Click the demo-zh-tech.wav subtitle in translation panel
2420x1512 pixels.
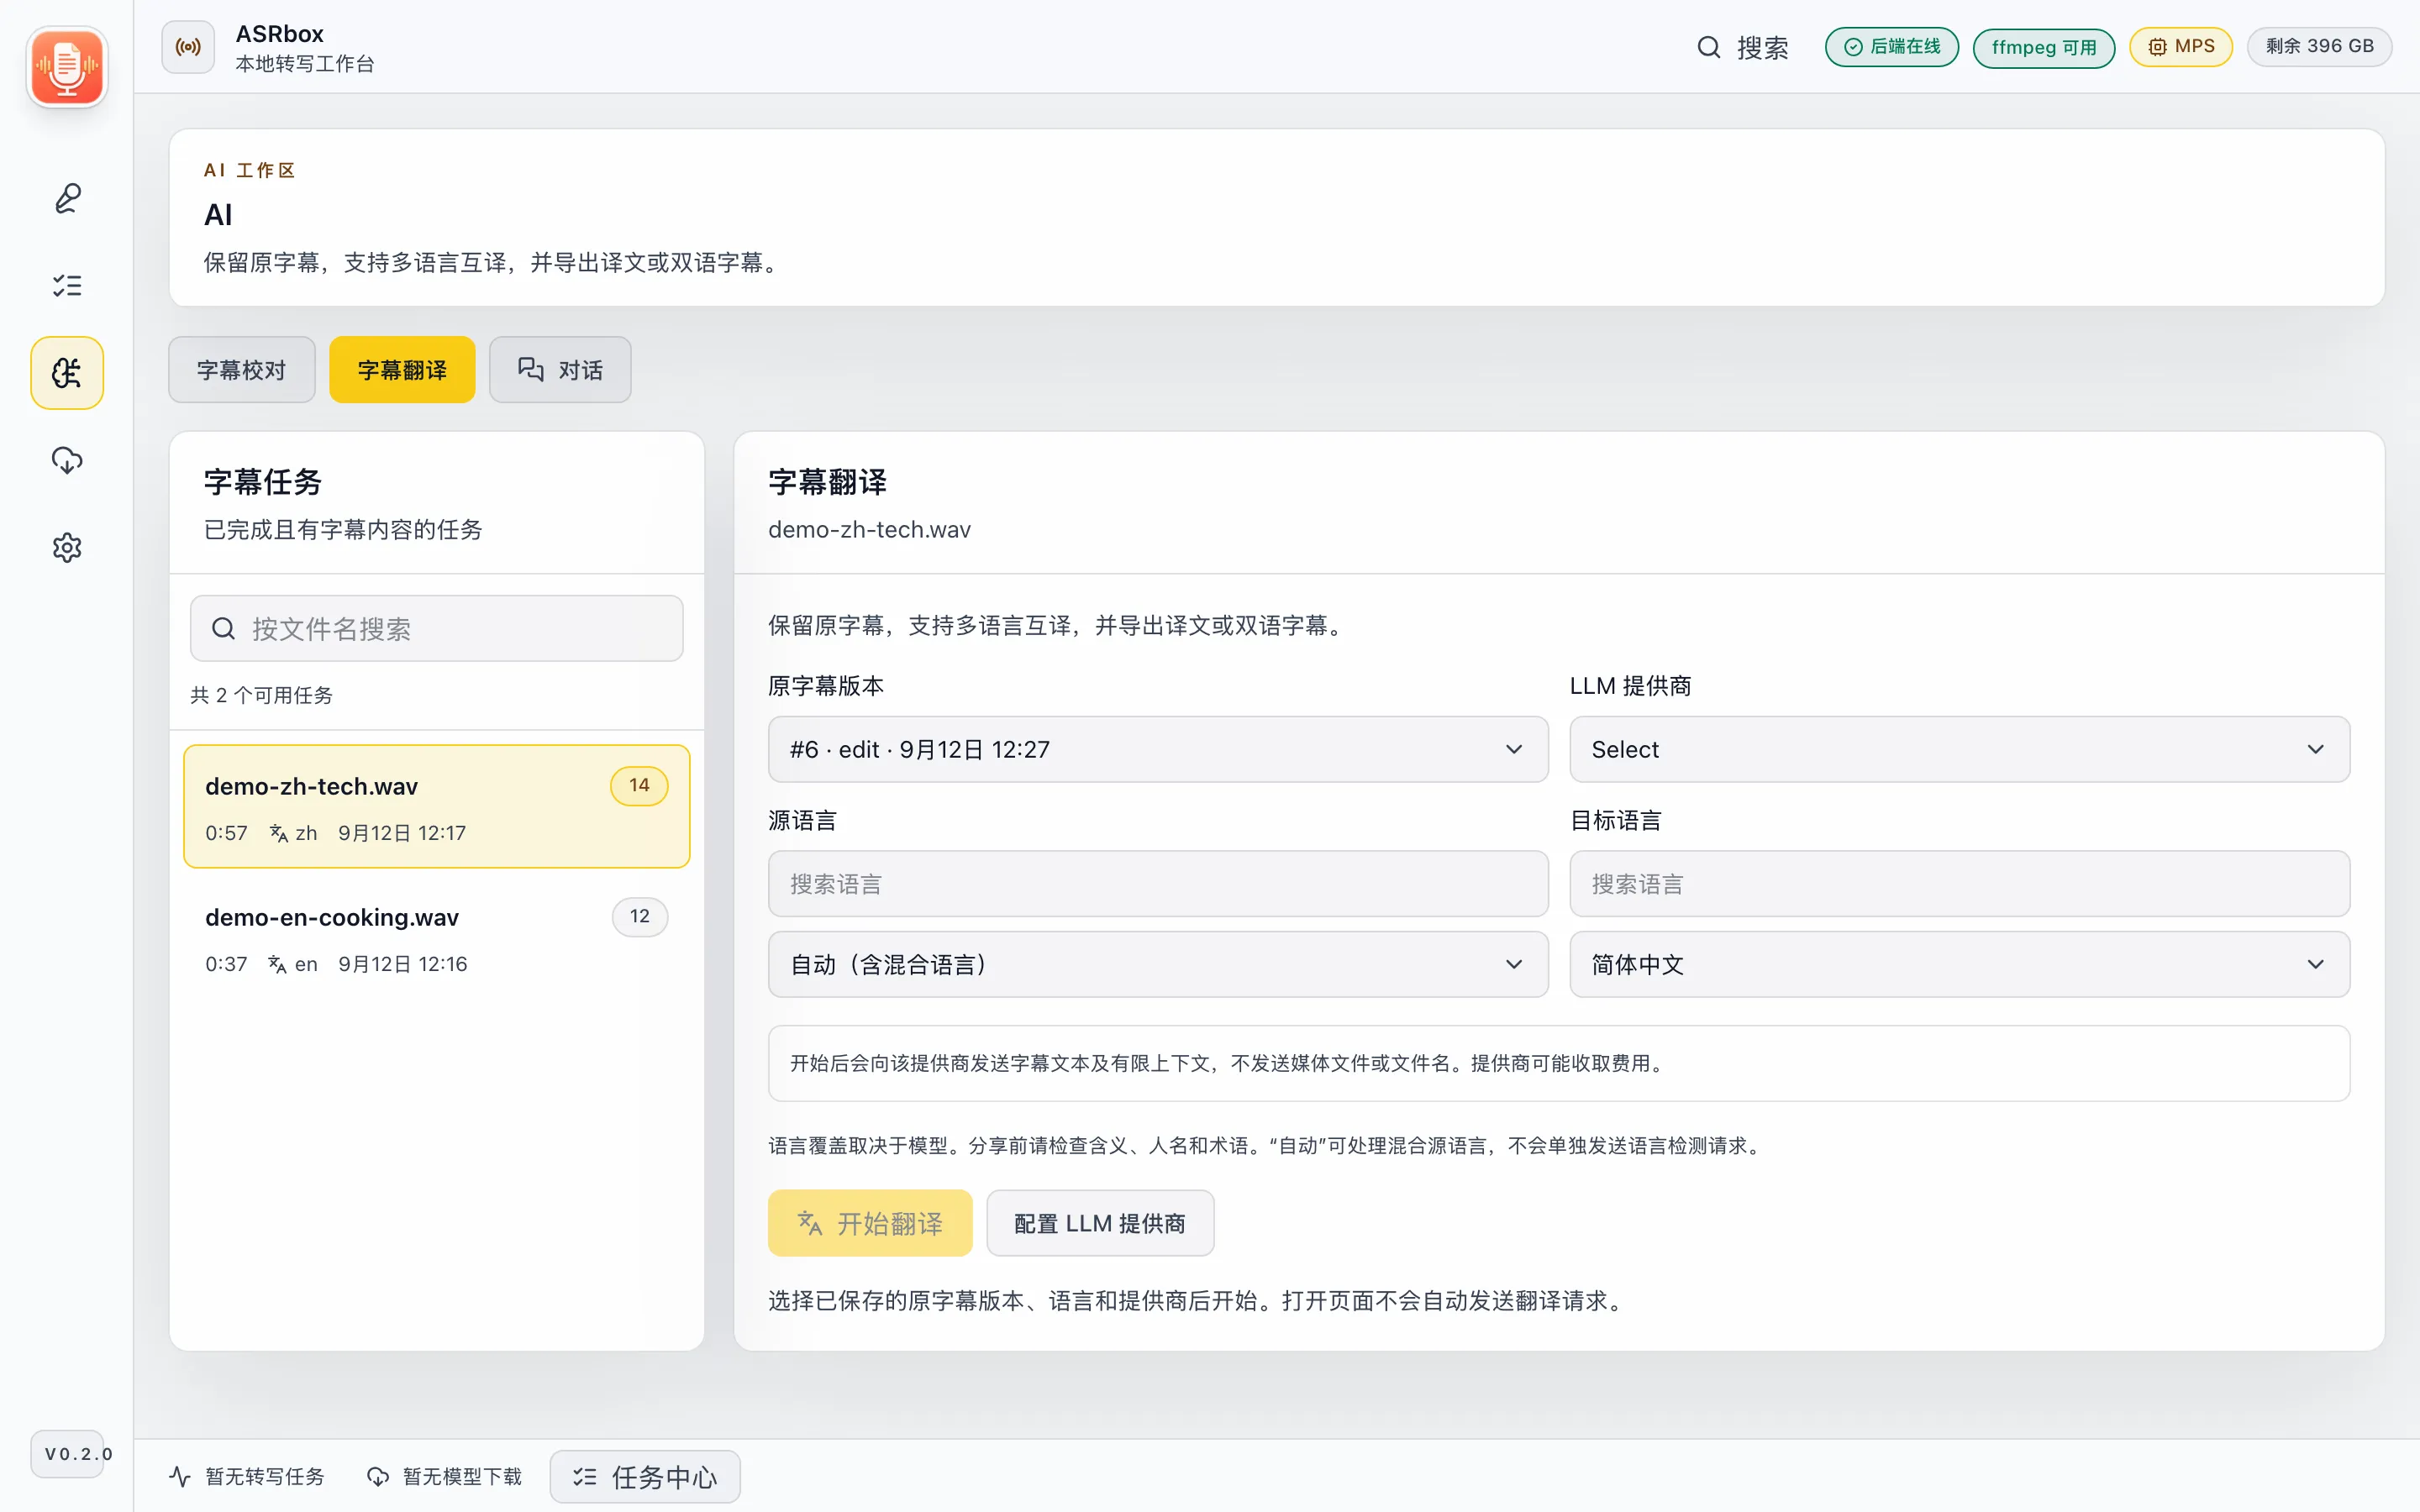pos(869,529)
